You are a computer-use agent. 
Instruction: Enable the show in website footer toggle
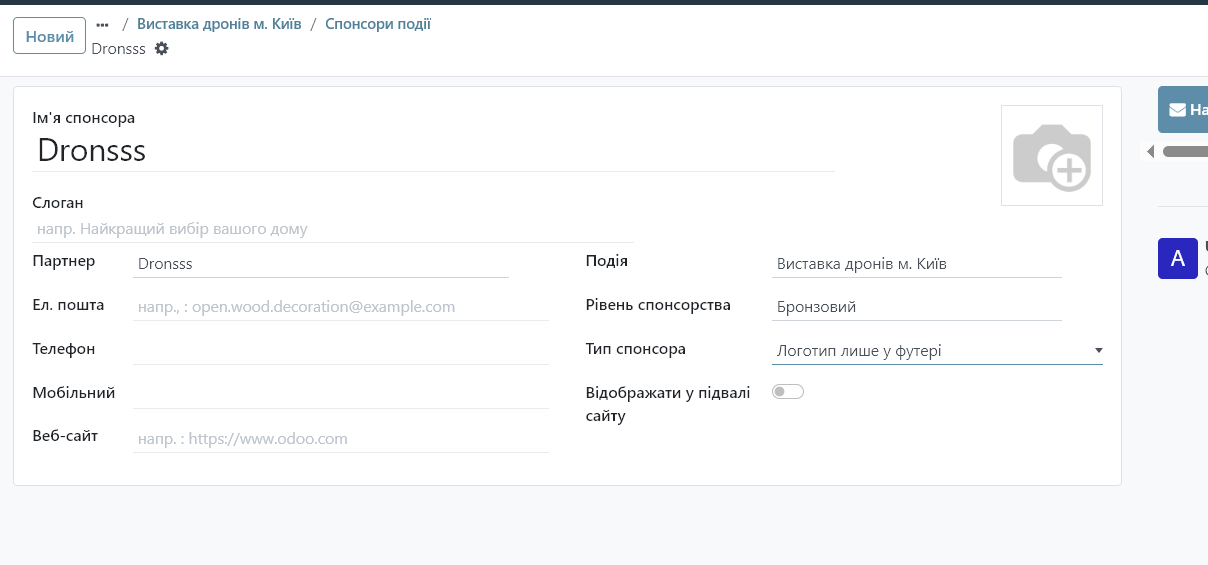pos(788,392)
